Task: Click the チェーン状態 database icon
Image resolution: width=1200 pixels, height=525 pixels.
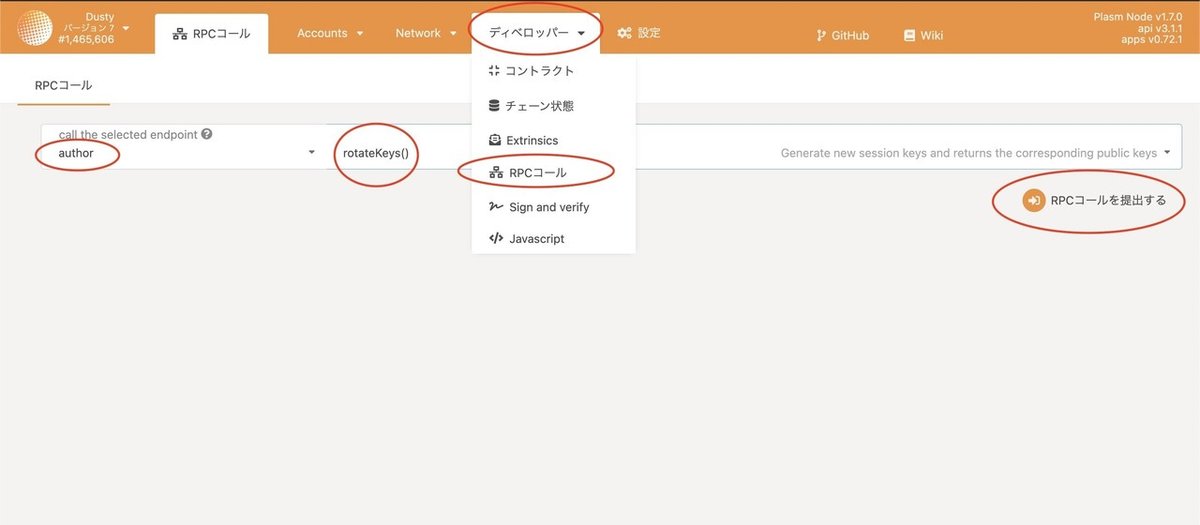Action: click(x=494, y=105)
